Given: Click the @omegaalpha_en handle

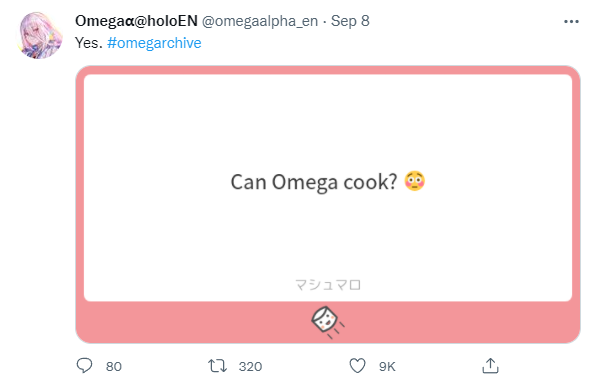Looking at the screenshot, I should click(260, 21).
